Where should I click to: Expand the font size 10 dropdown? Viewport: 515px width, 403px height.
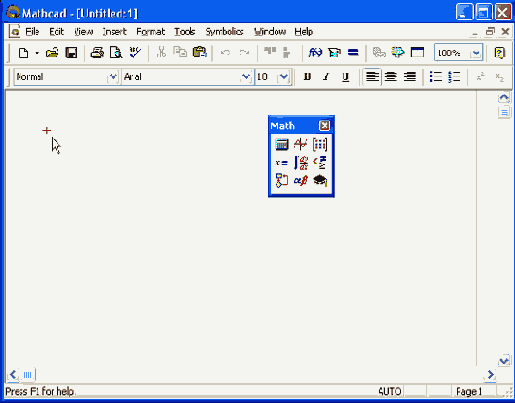click(284, 77)
